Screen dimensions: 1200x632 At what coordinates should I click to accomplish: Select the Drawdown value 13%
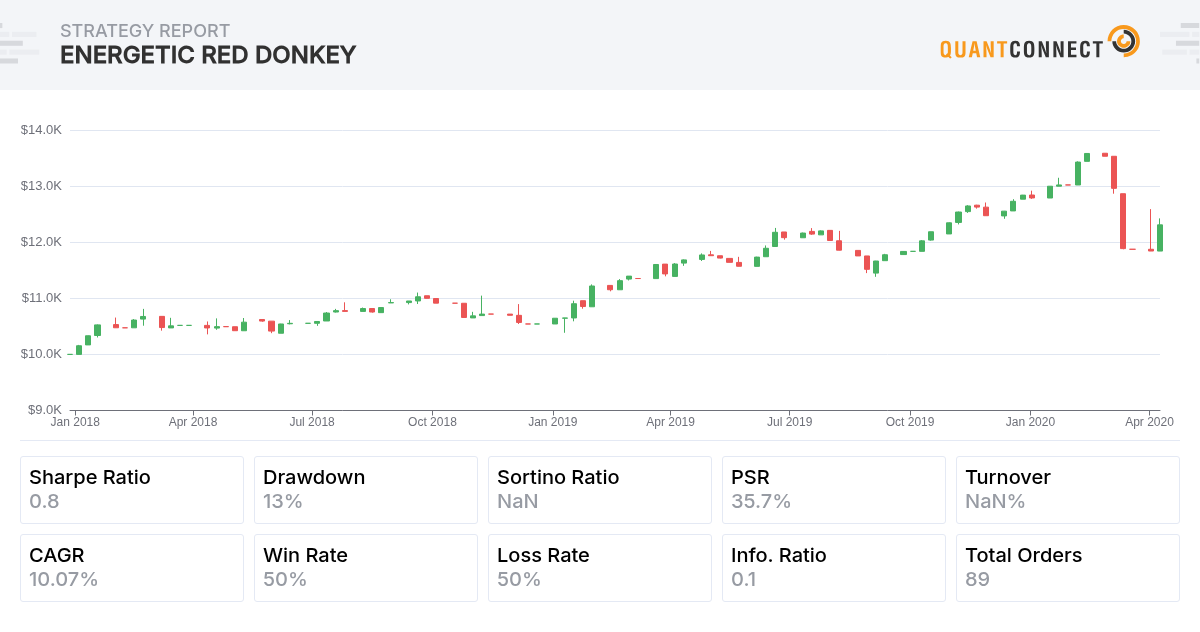click(x=283, y=501)
